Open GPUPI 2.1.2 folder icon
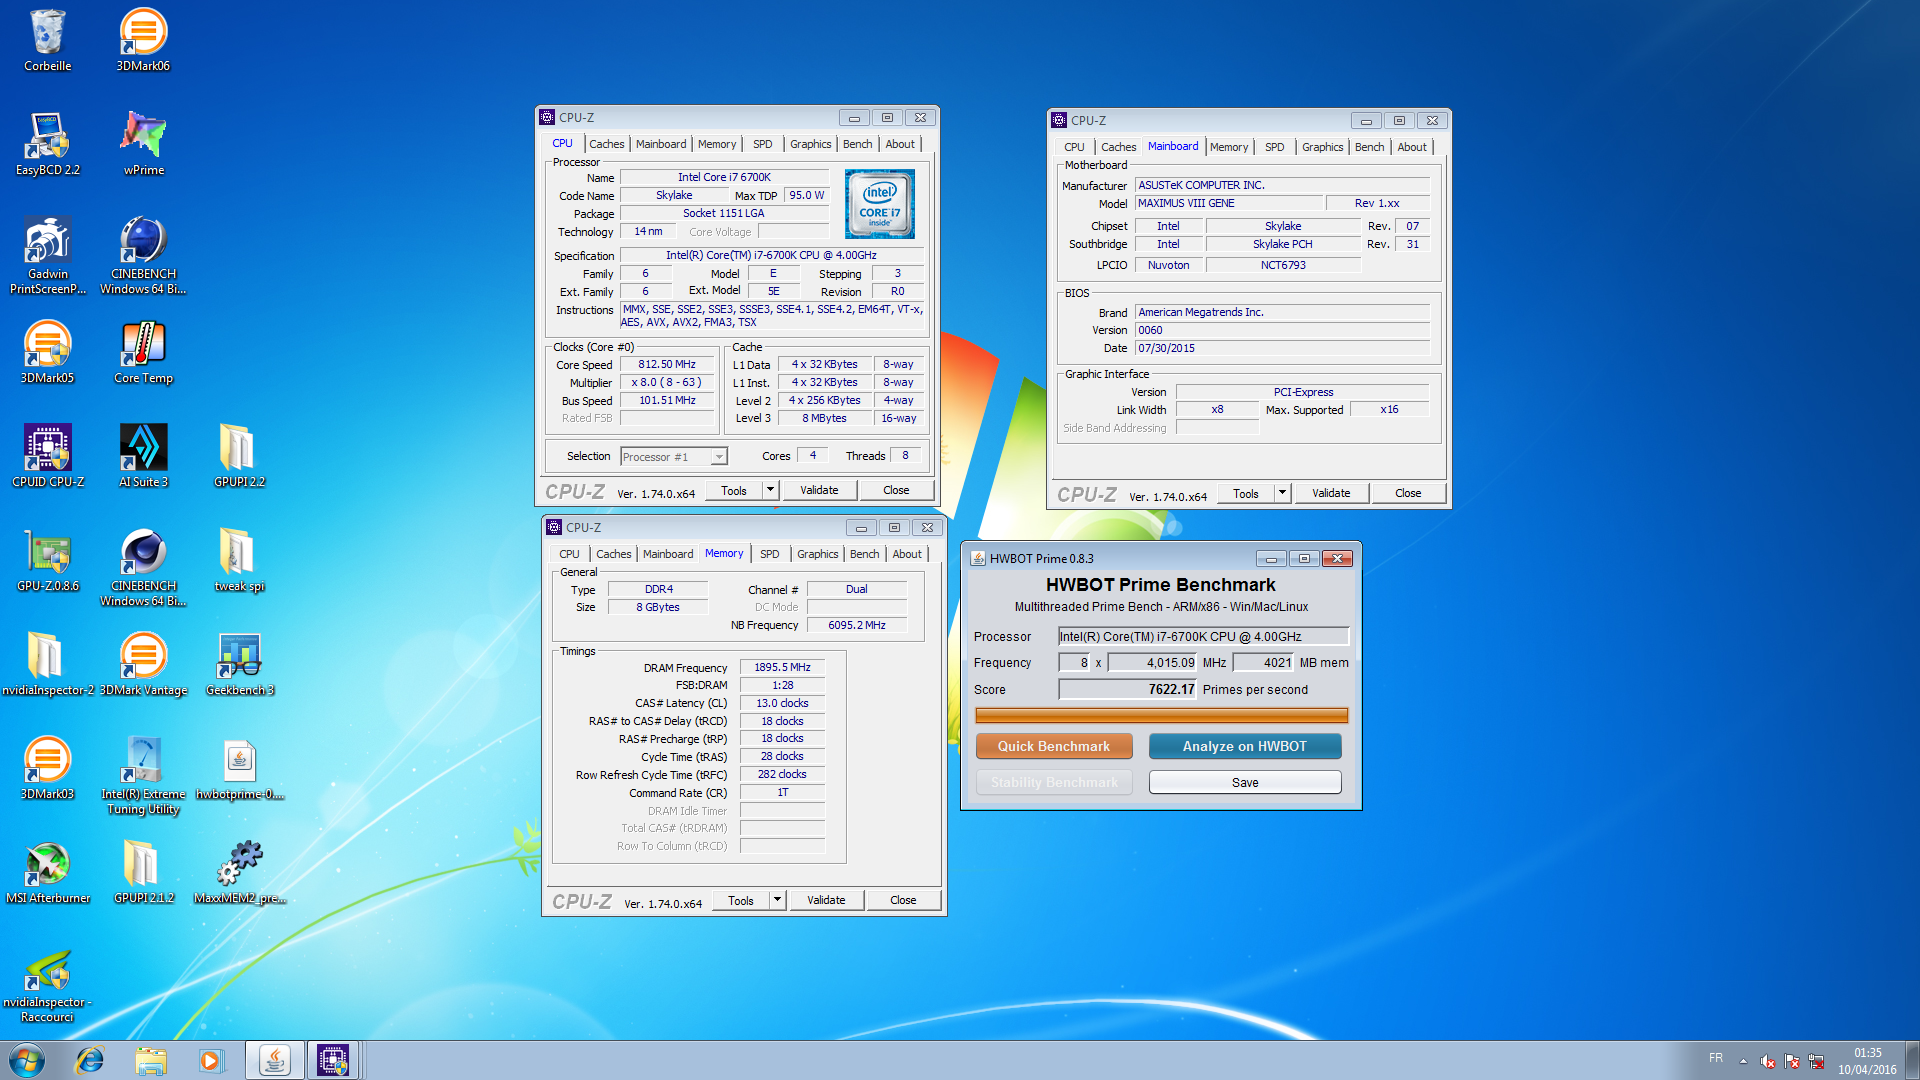The height and width of the screenshot is (1080, 1920). coord(143,872)
